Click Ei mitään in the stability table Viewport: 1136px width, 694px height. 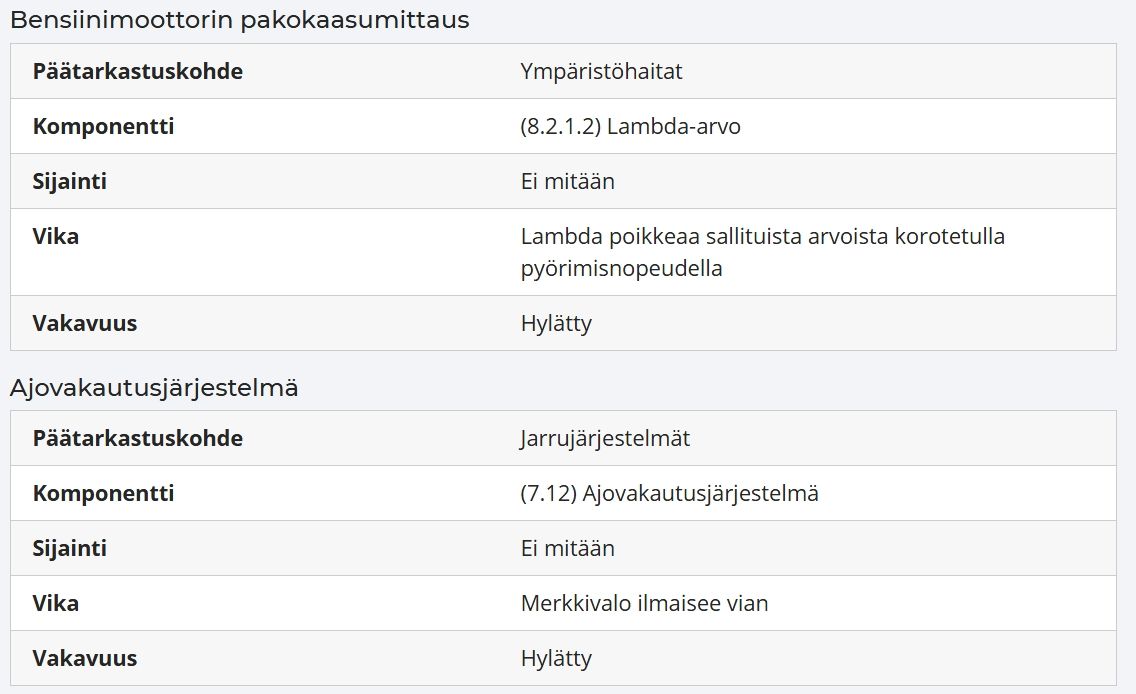tap(567, 548)
